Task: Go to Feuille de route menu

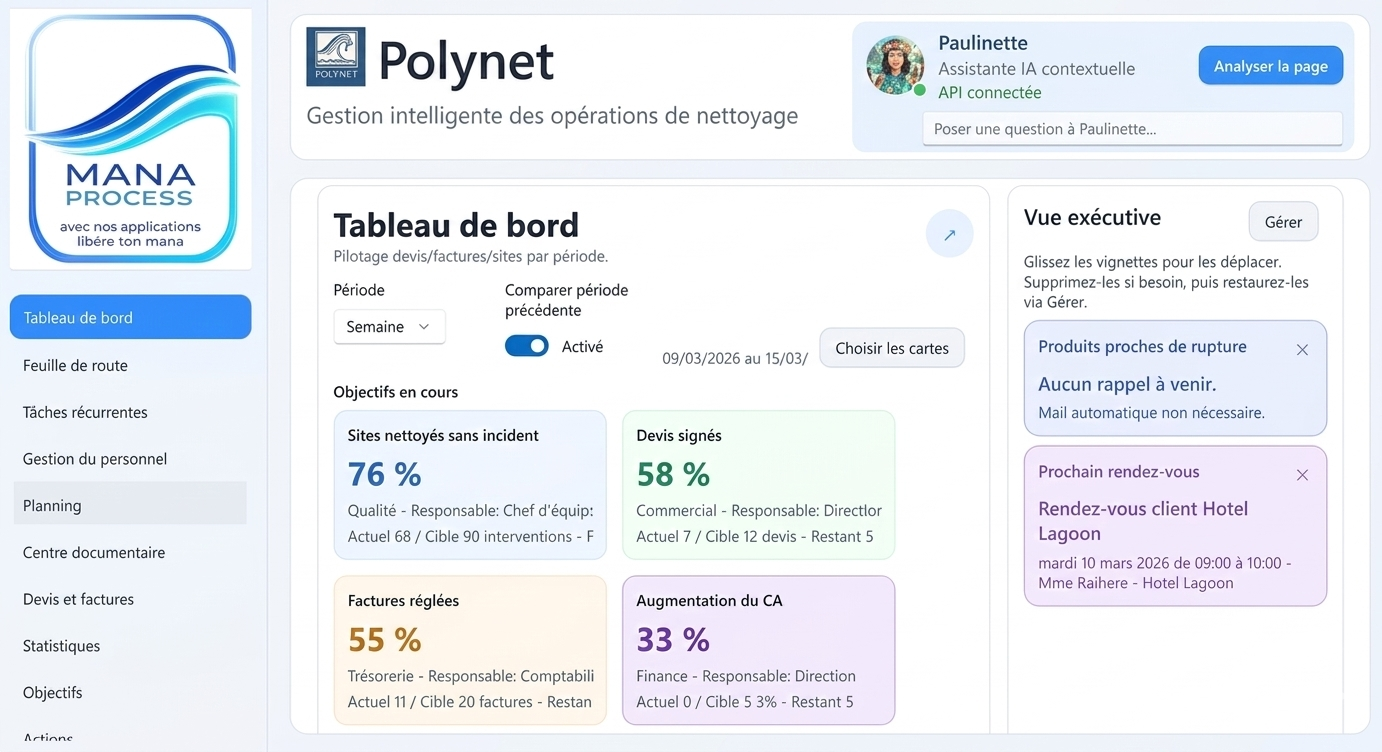Action: pyautogui.click(x=76, y=366)
